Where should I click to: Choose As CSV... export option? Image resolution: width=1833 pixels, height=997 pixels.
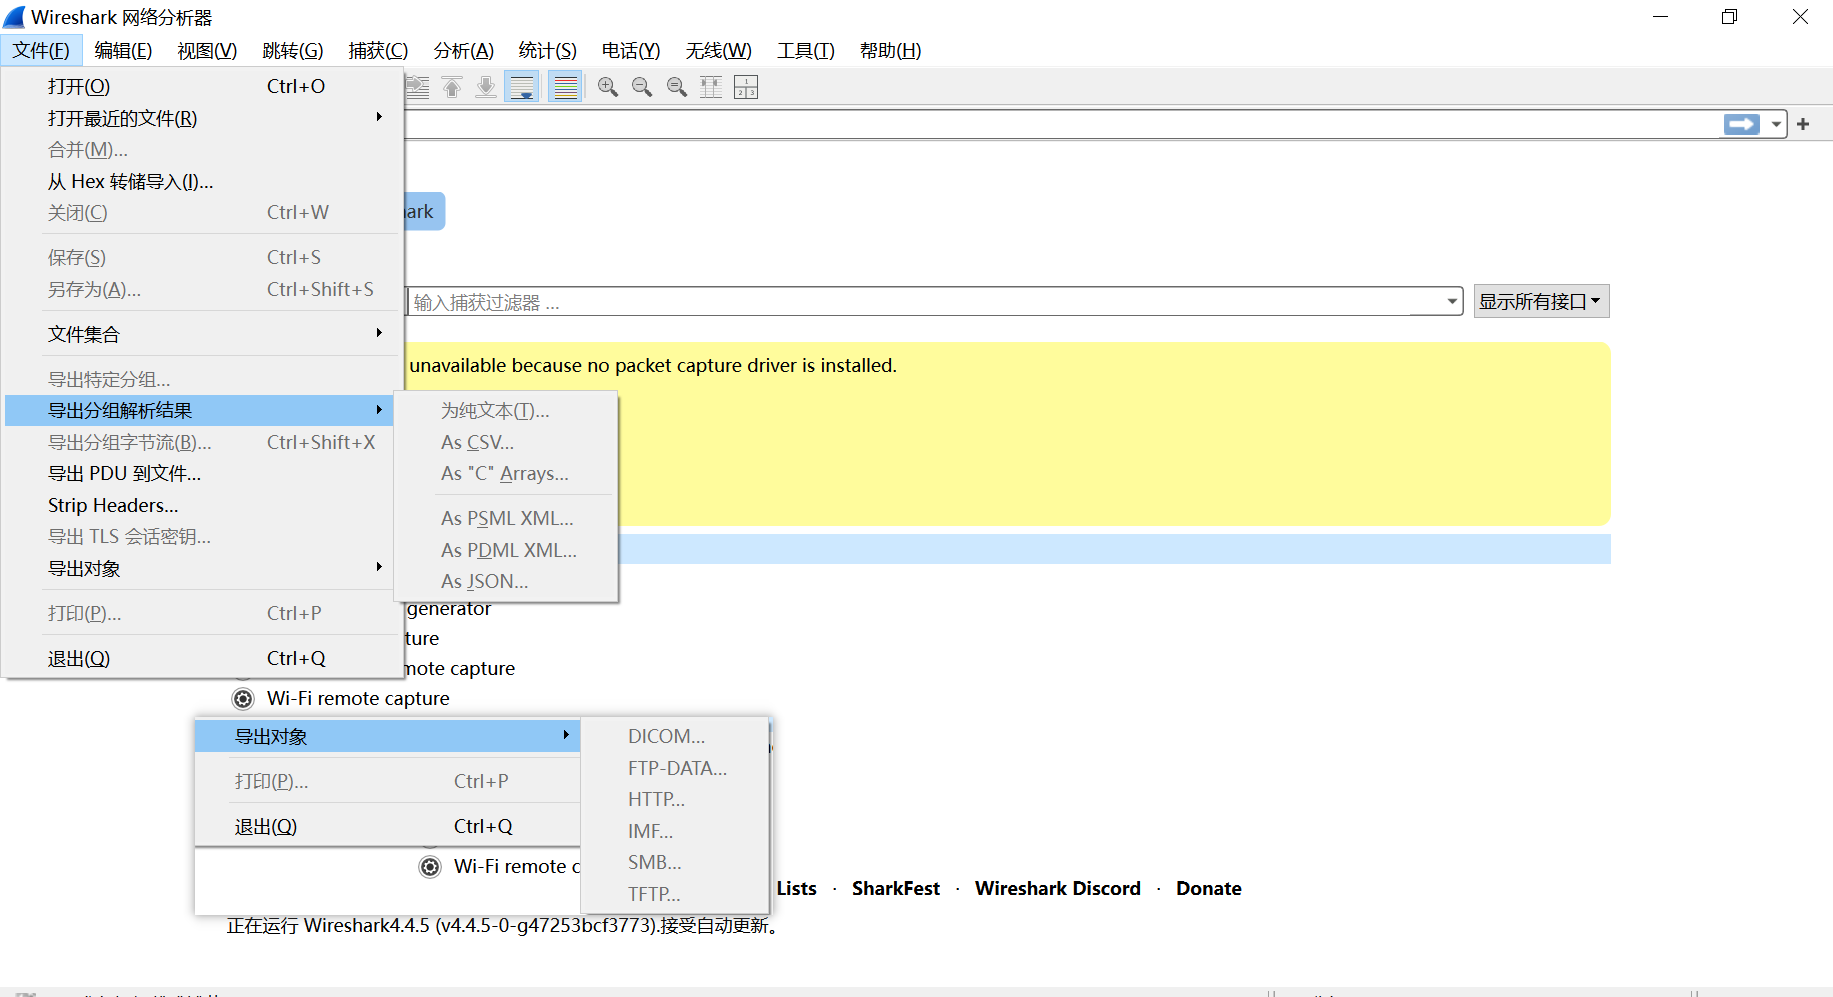tap(506, 442)
